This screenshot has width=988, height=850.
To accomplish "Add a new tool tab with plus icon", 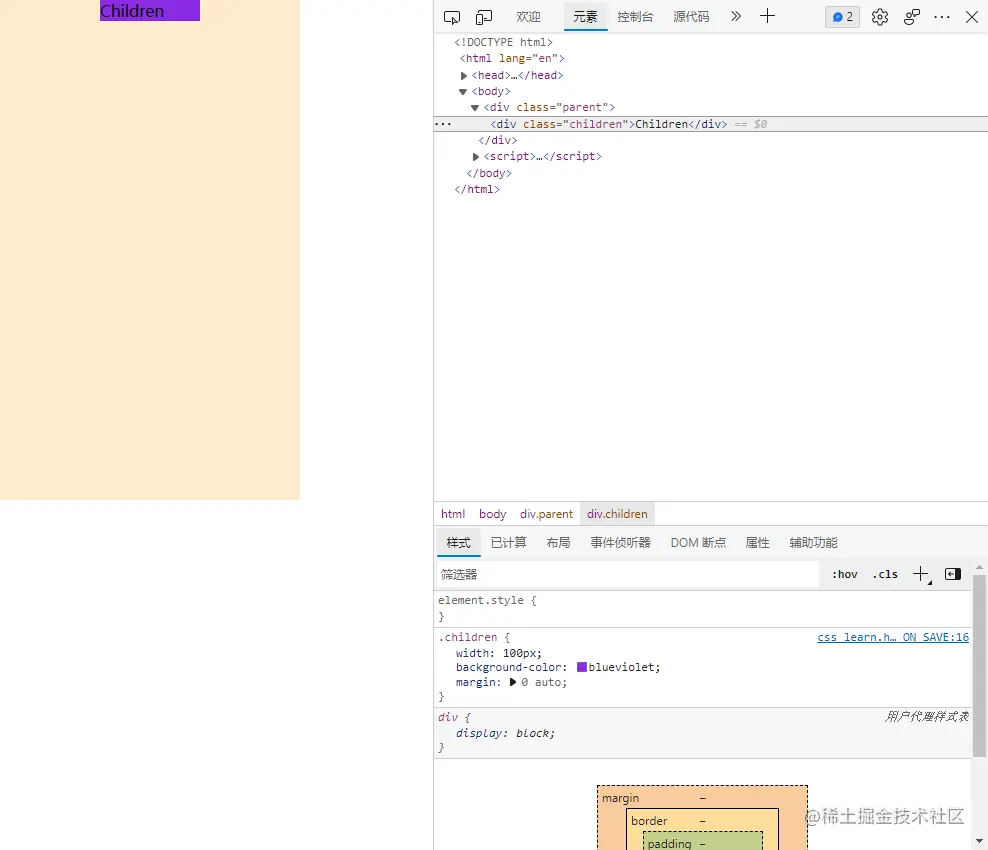I will pos(767,16).
